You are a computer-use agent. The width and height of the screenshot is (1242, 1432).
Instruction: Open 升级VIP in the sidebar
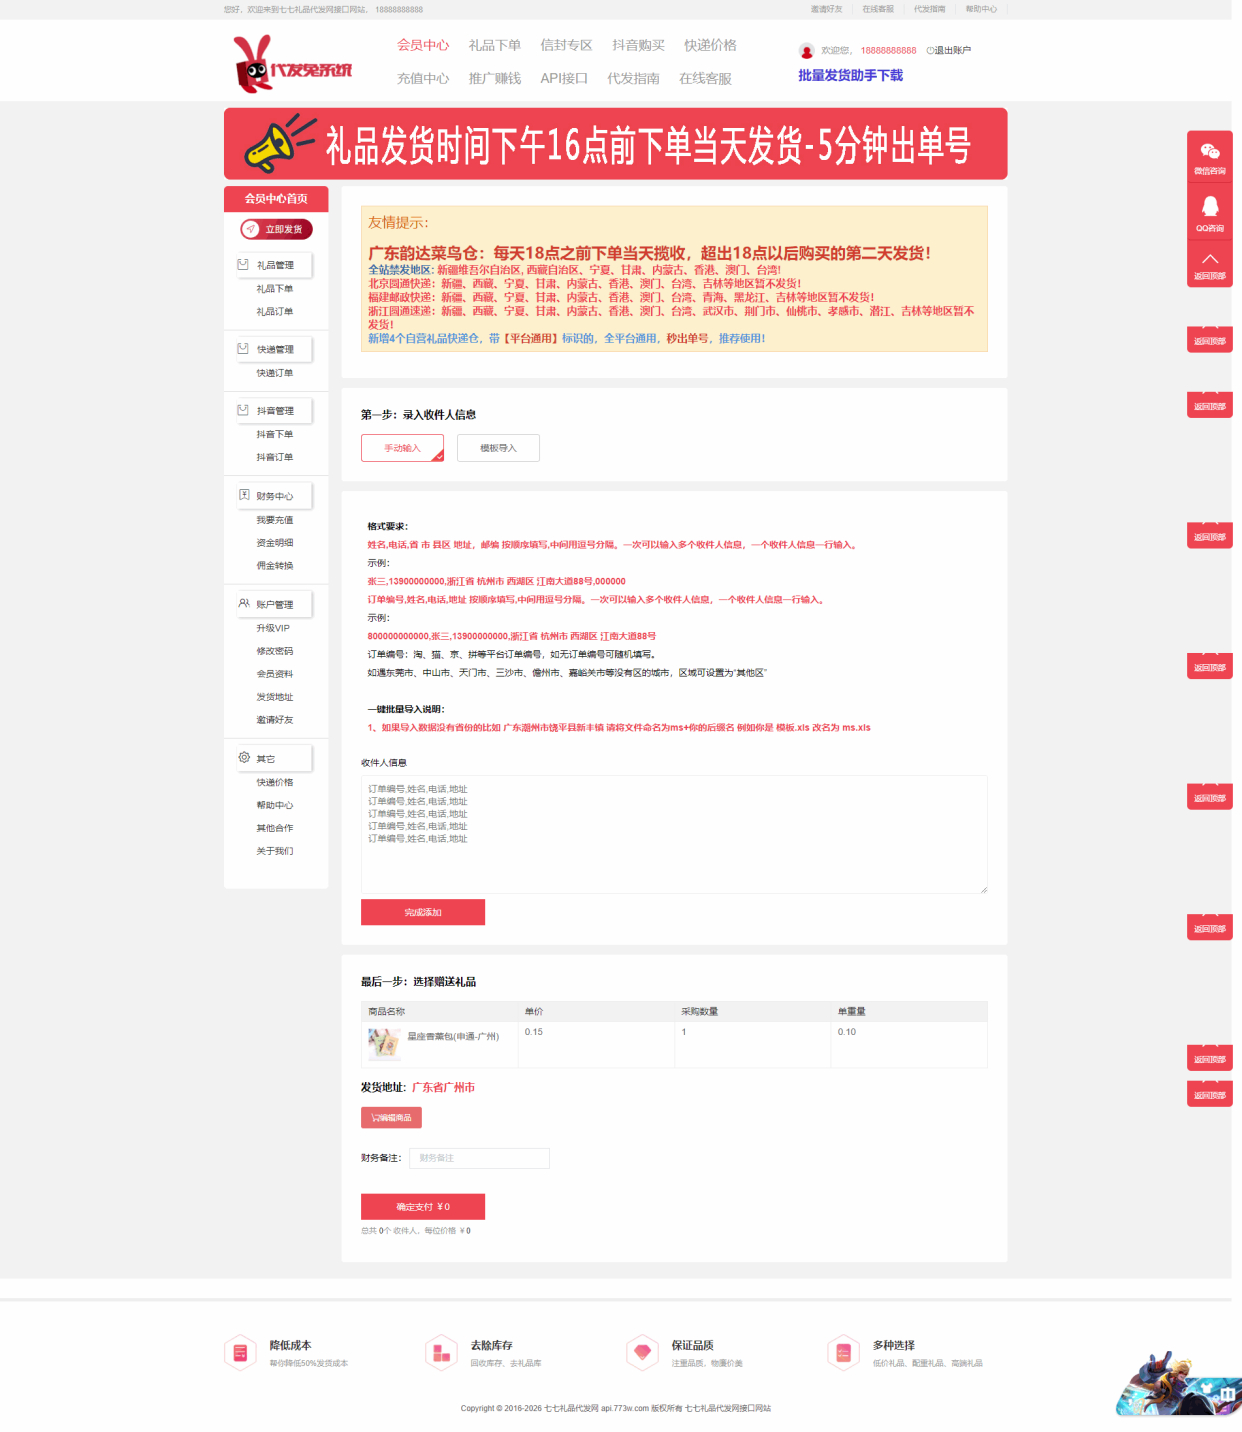[273, 628]
